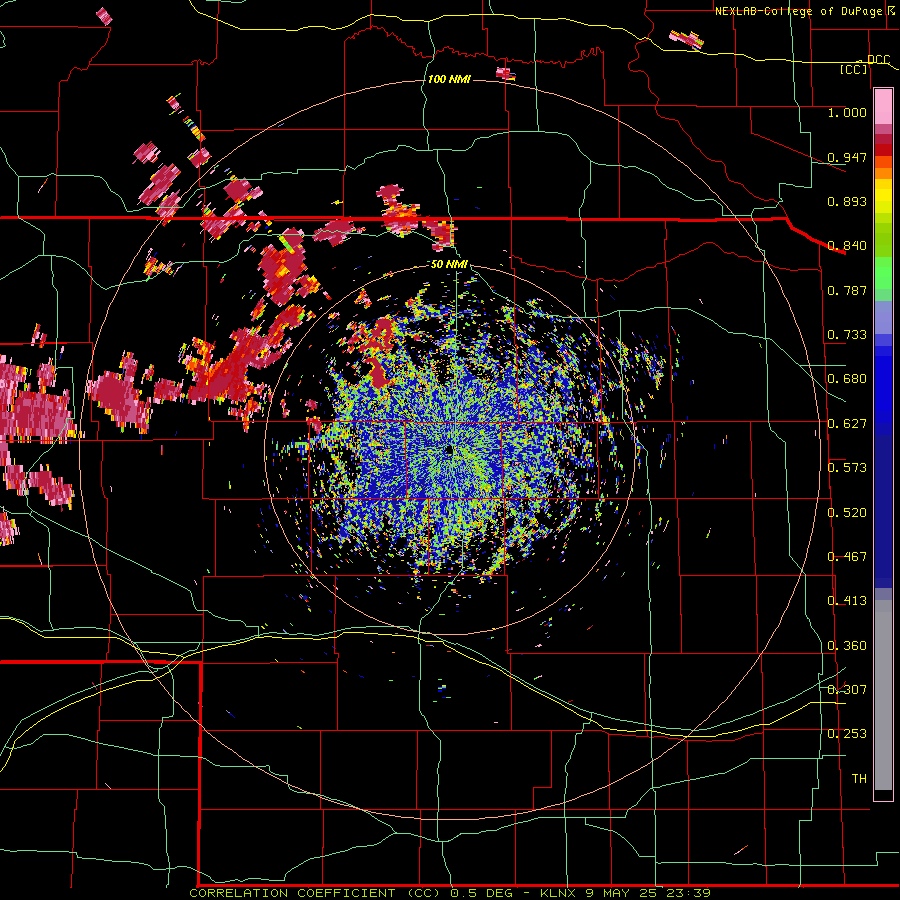900x900 pixels.
Task: Click the Correlation Coefficient KLNX caption at the bottom
Action: [x=449, y=893]
